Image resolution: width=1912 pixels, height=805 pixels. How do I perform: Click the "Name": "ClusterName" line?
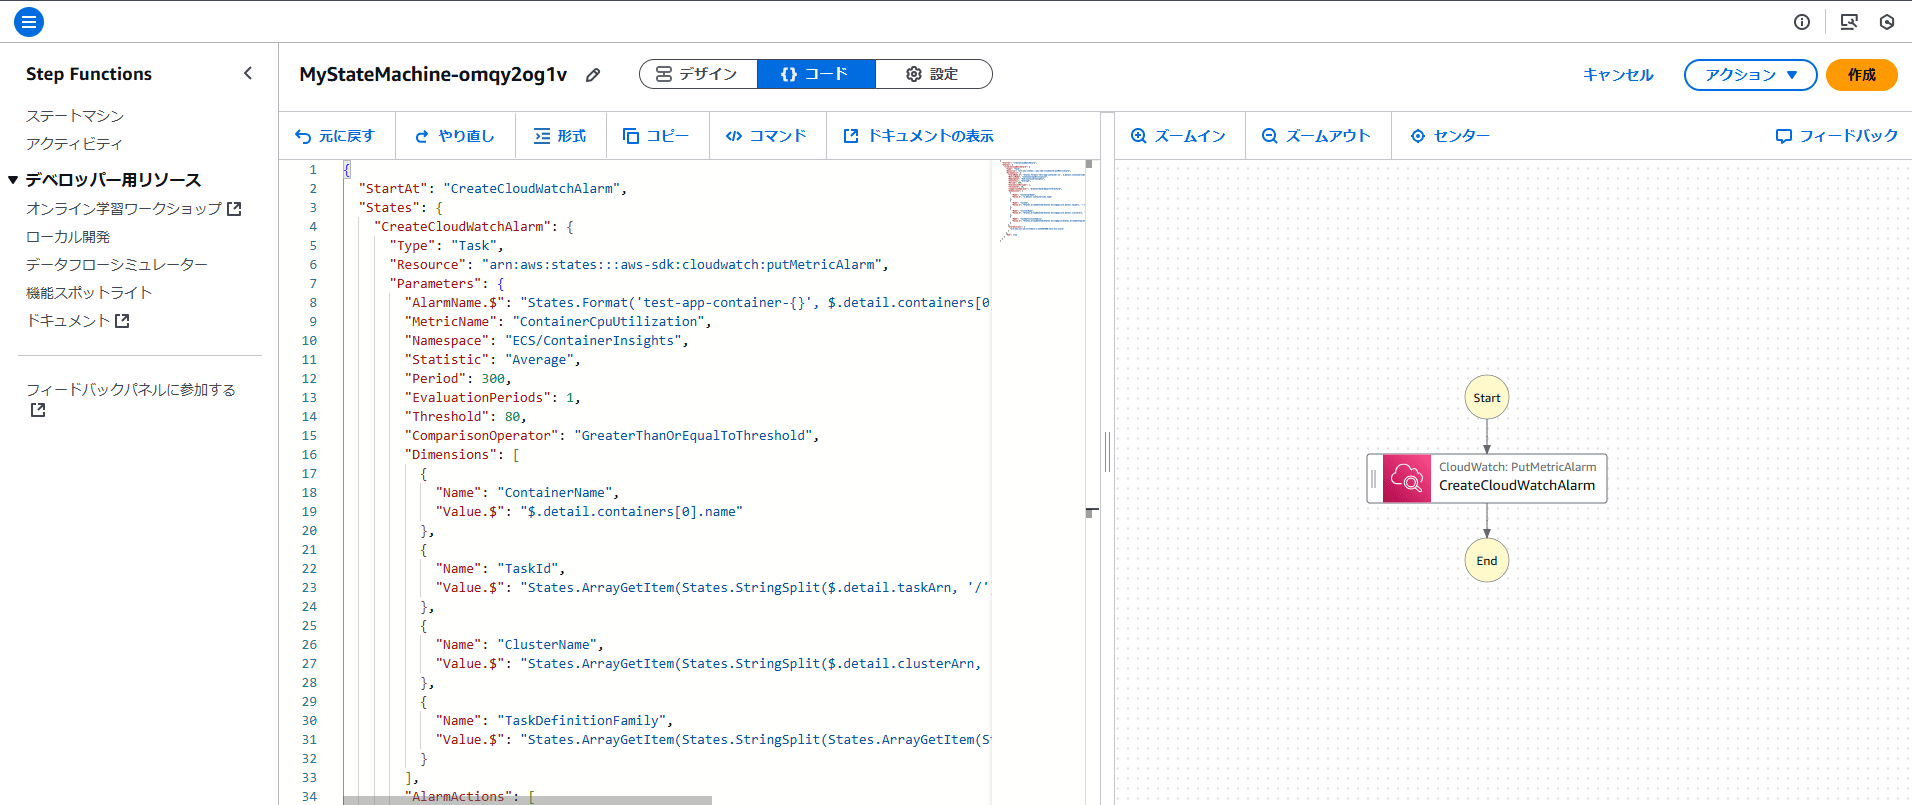click(520, 645)
